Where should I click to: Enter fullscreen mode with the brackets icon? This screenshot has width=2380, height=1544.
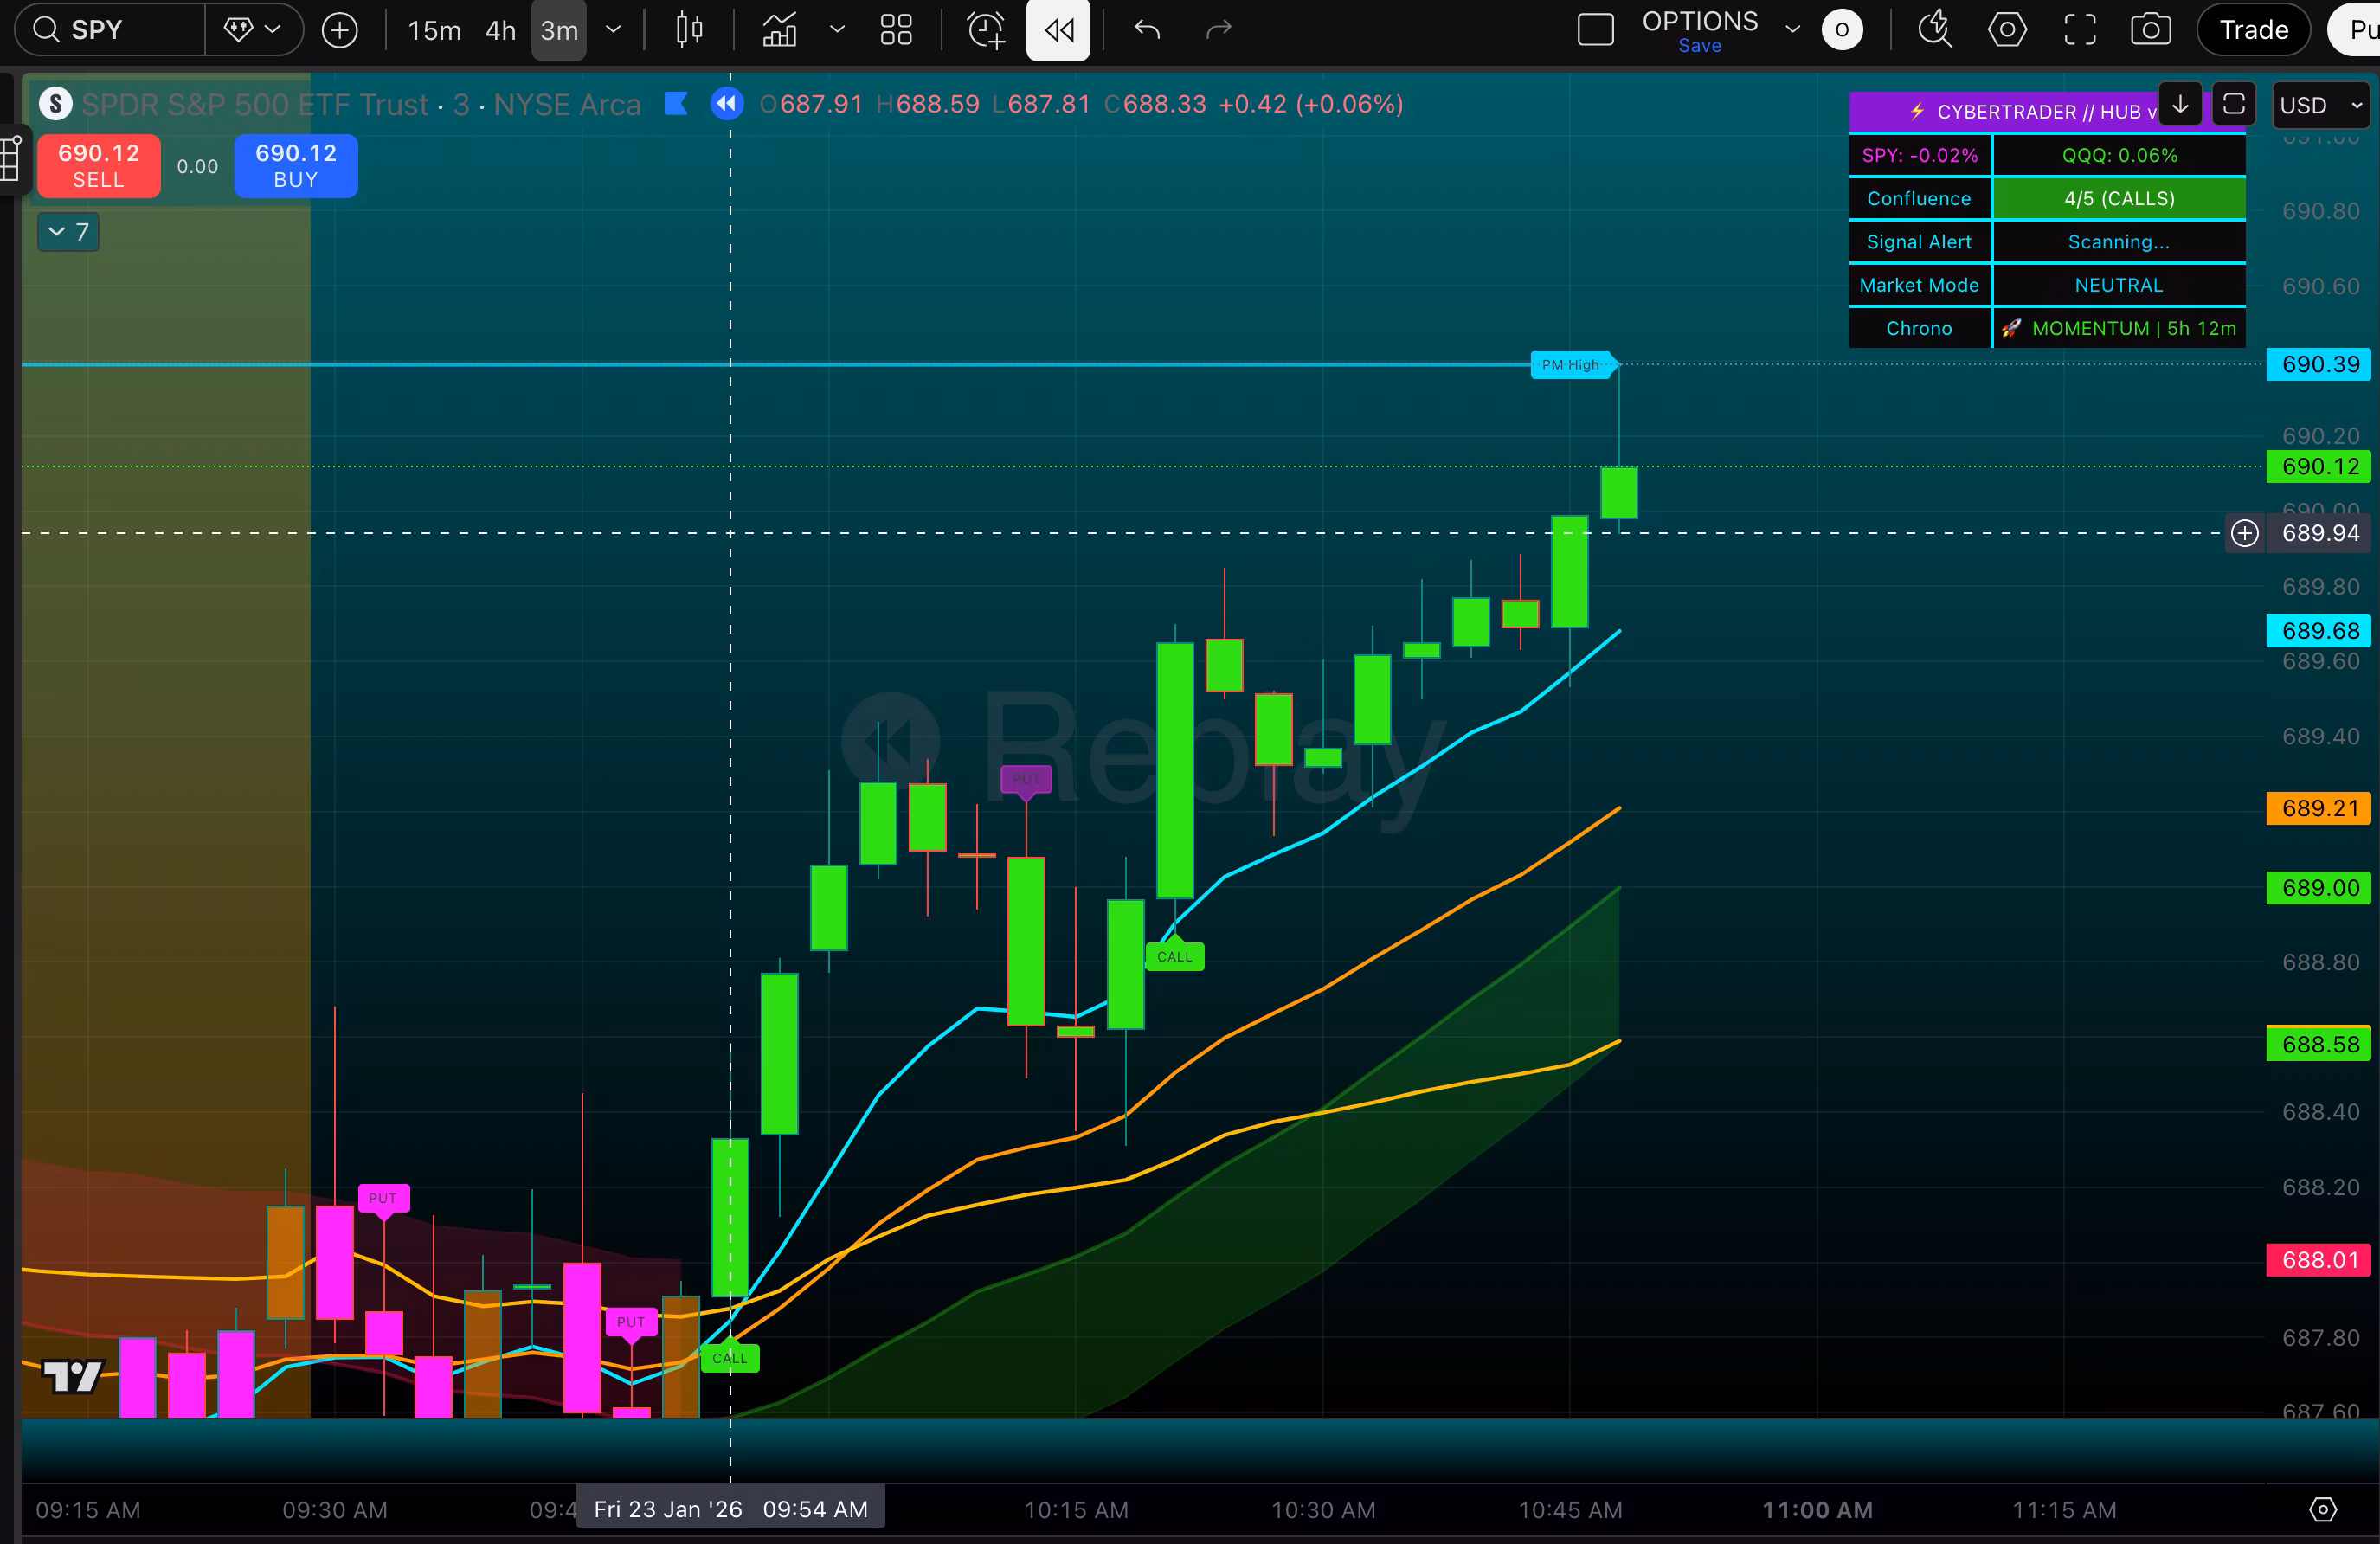click(2080, 30)
